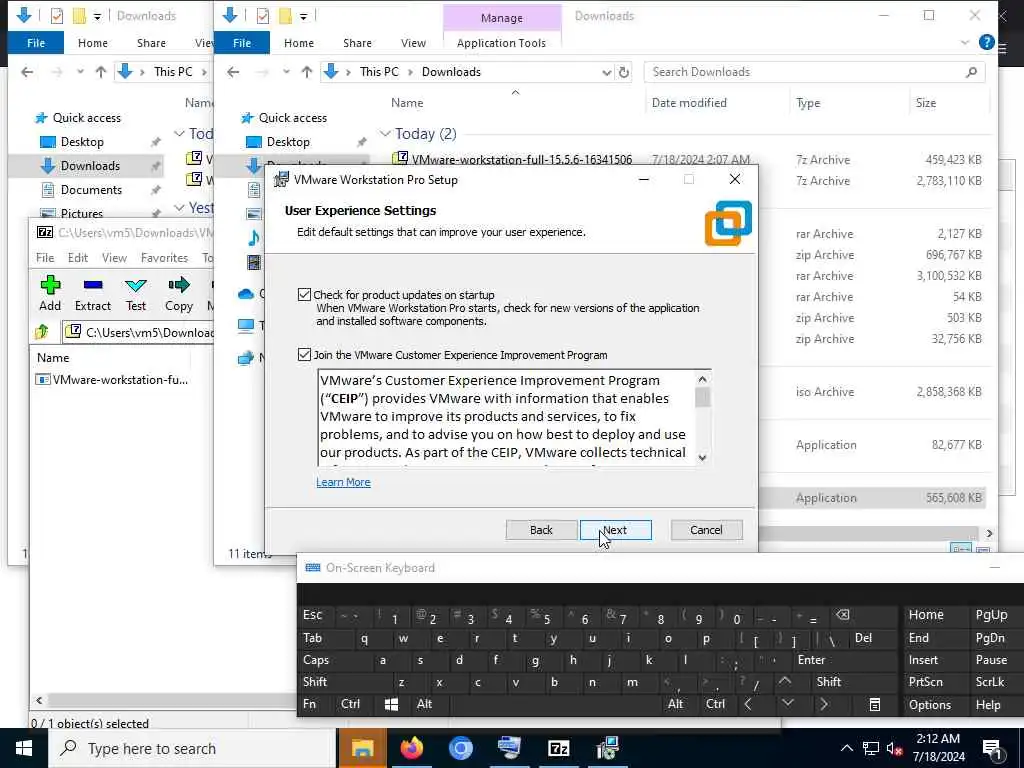The width and height of the screenshot is (1024, 768).
Task: Cancel the VMware Workstation Pro setup
Action: coord(706,530)
